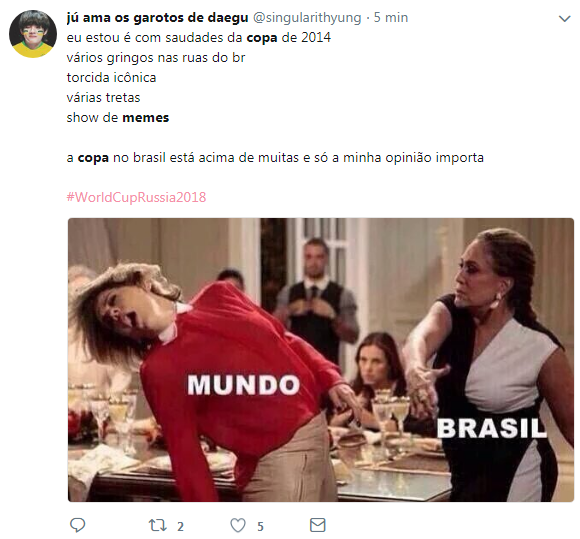The height and width of the screenshot is (539, 580).
Task: Open the #WorldCupRussia2018 hashtag link
Action: click(136, 197)
